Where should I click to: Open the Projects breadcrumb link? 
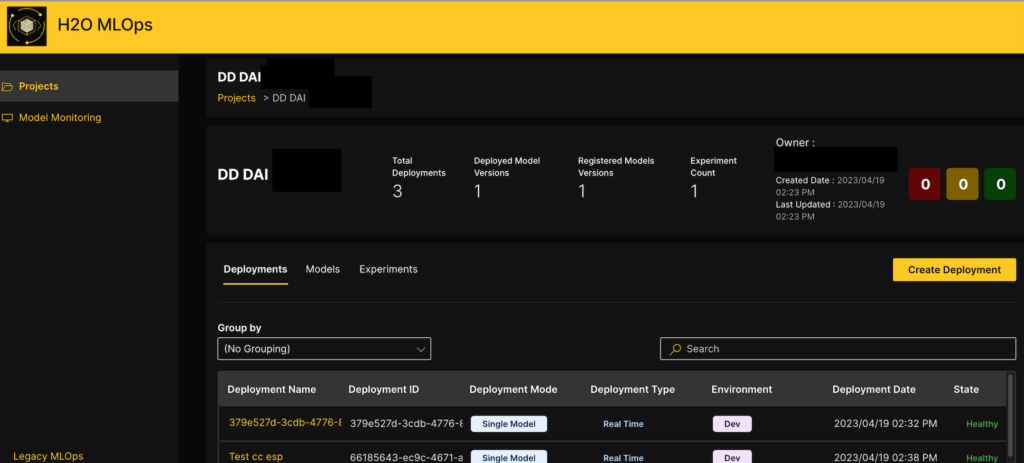point(237,98)
